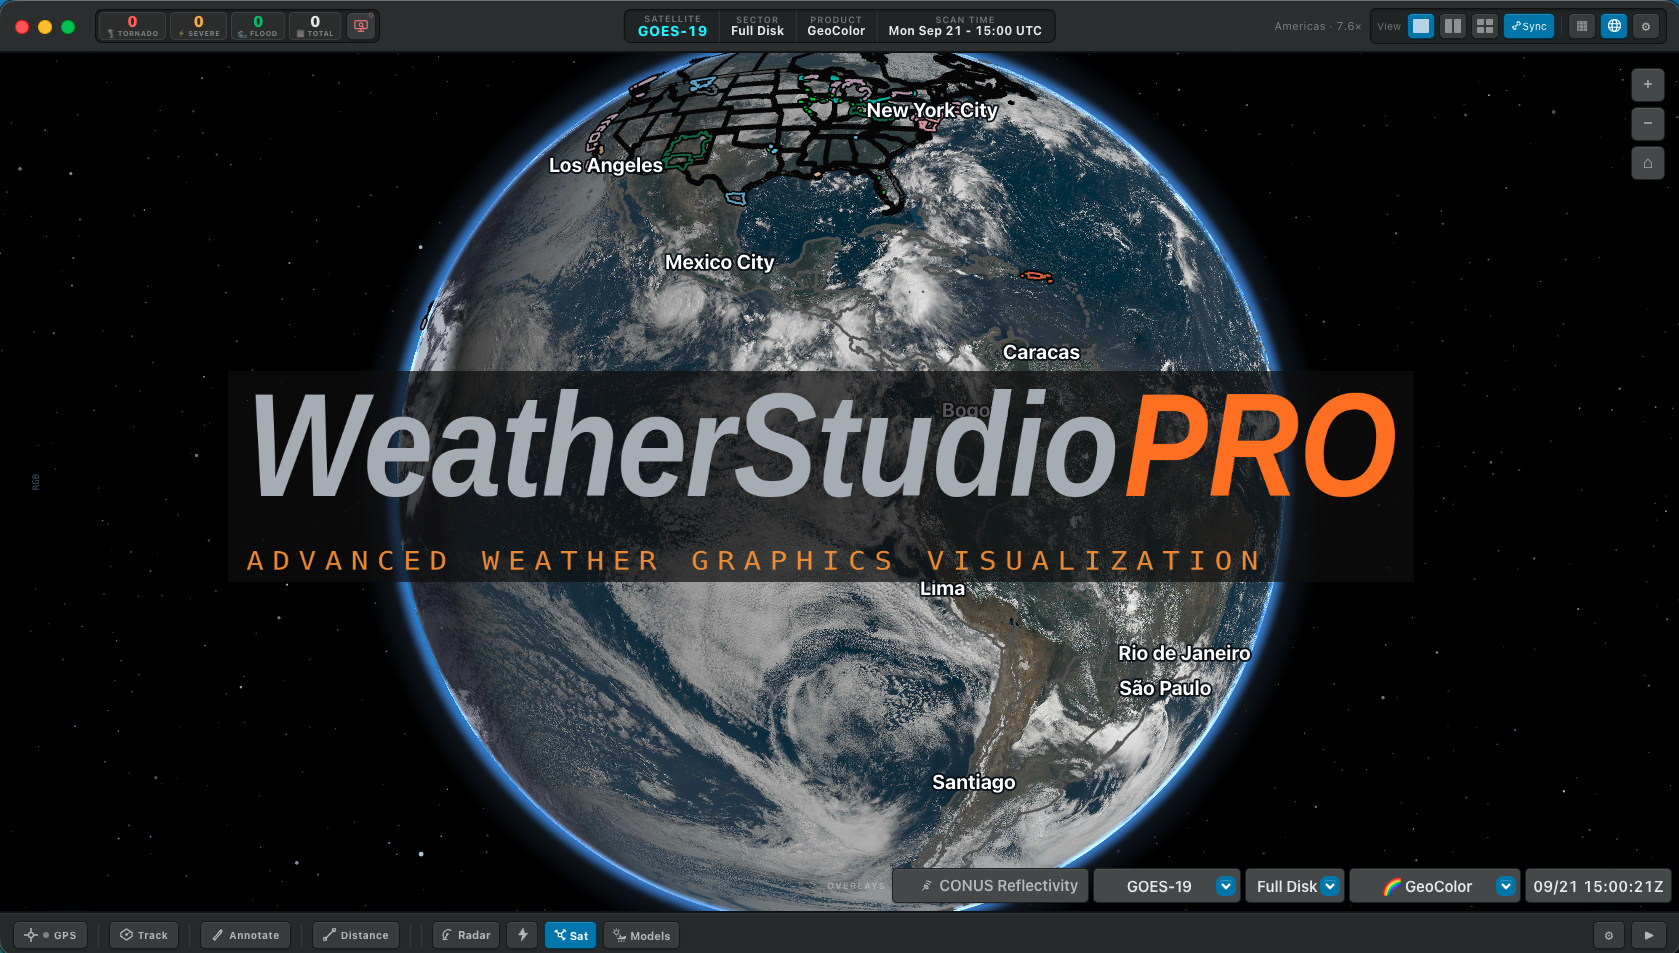
Task: Reset map to home view
Action: coord(1648,163)
